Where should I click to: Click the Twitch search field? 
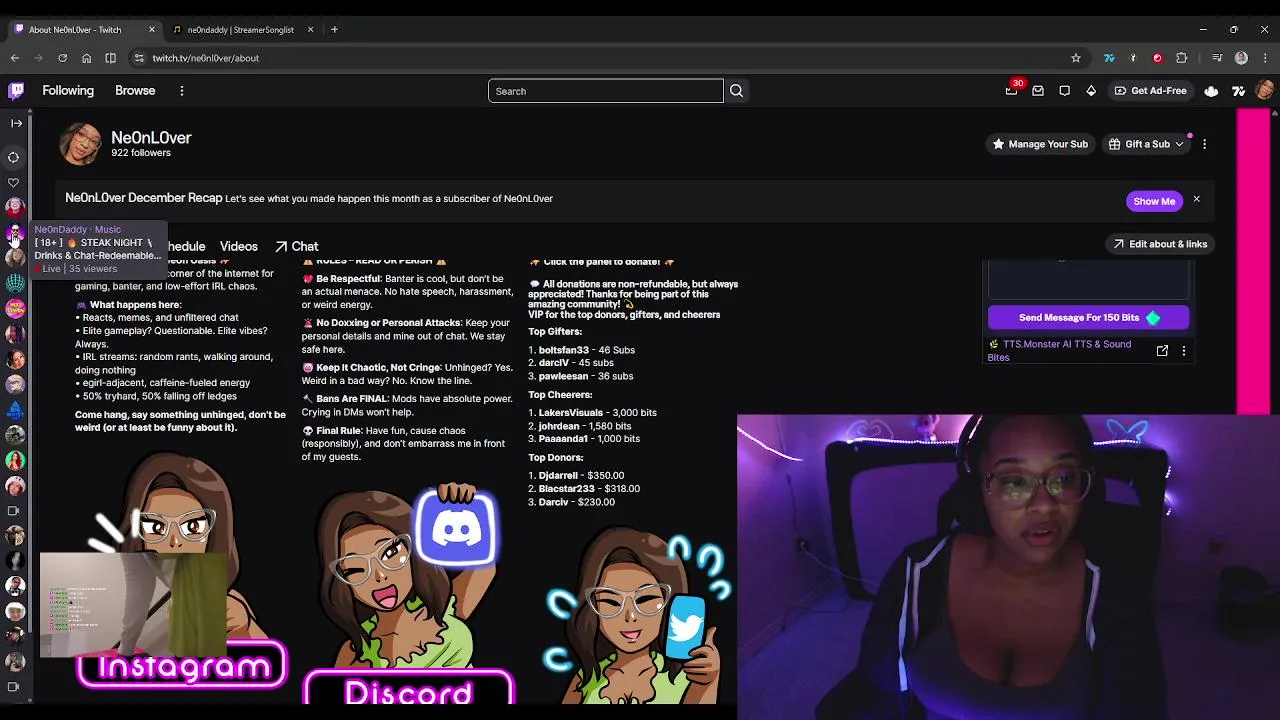pyautogui.click(x=605, y=91)
